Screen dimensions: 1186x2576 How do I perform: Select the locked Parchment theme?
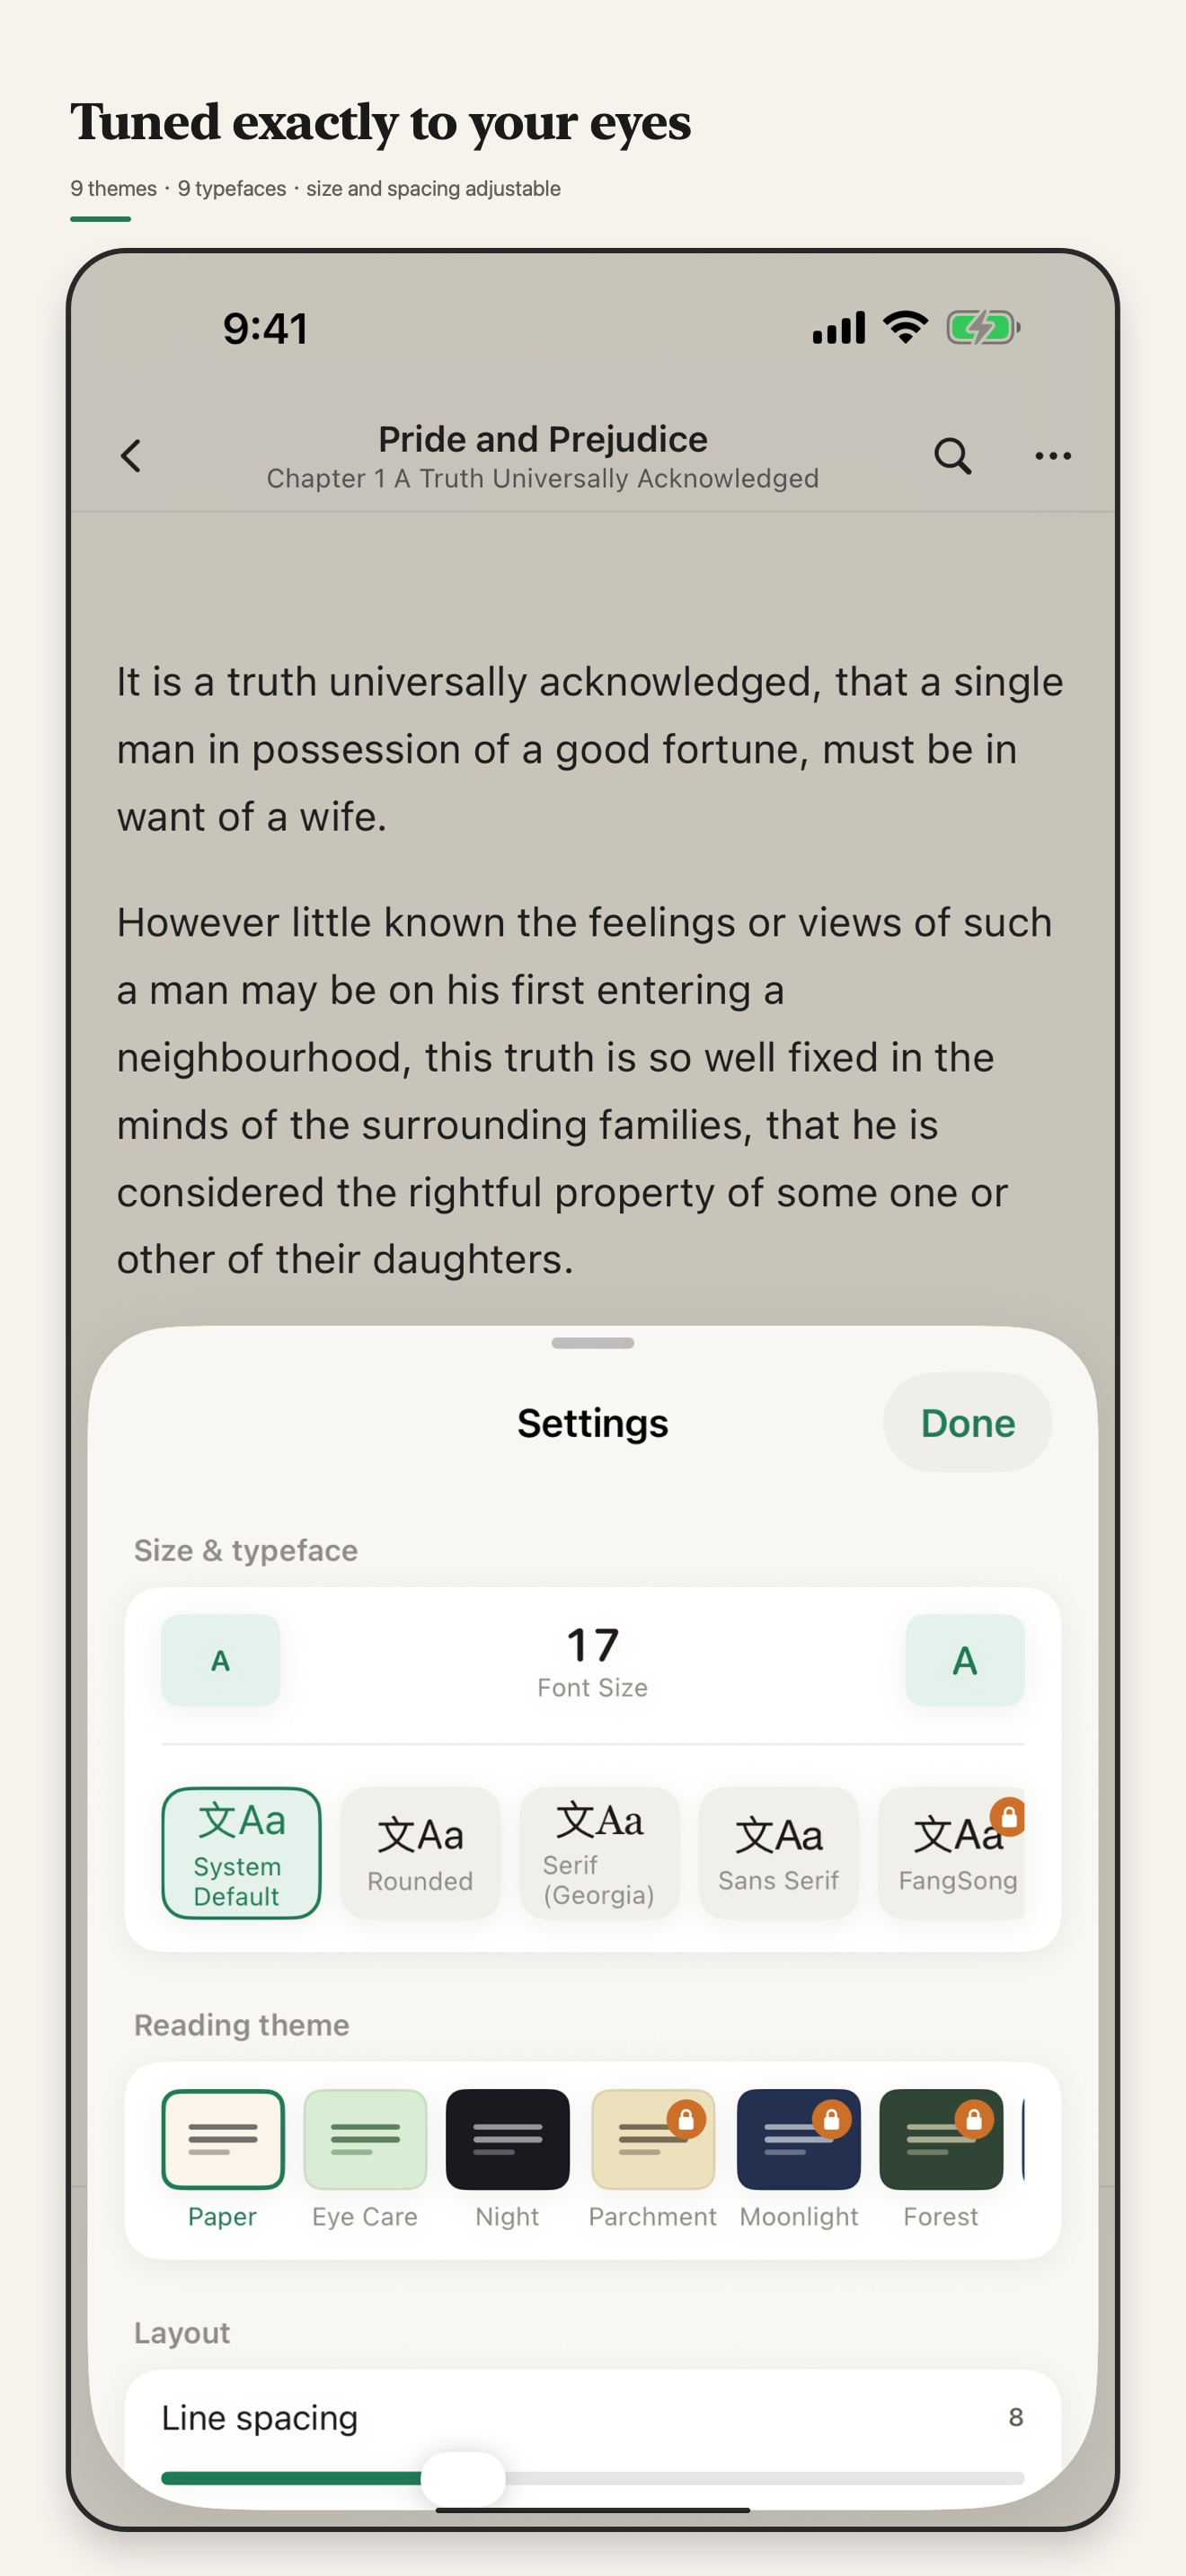click(652, 2159)
